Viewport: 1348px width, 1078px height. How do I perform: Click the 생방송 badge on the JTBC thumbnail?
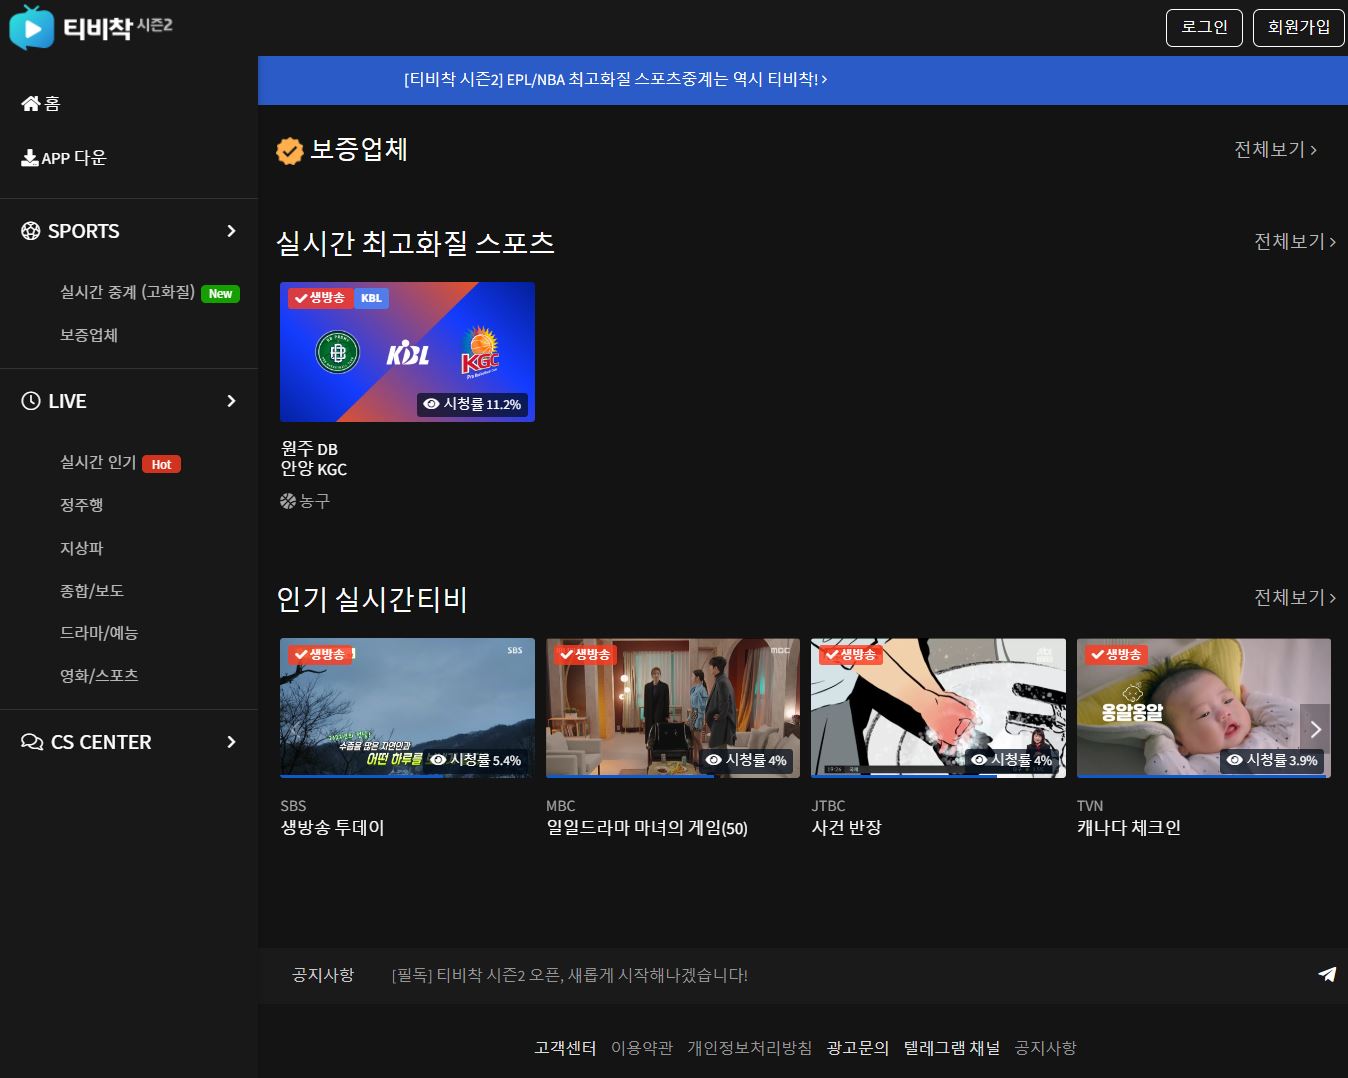pos(850,655)
